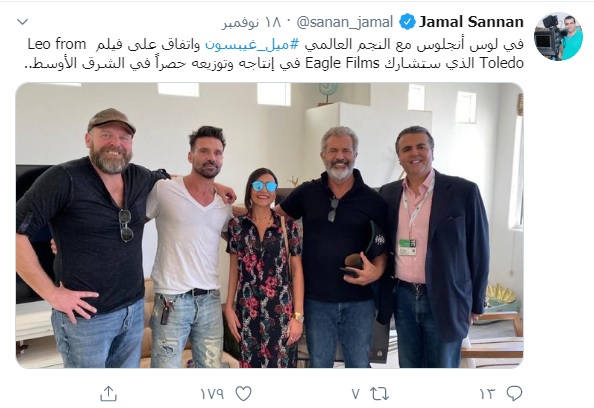Share the tweet using the upload icon
Viewport: 594px width, 408px height.
(108, 394)
